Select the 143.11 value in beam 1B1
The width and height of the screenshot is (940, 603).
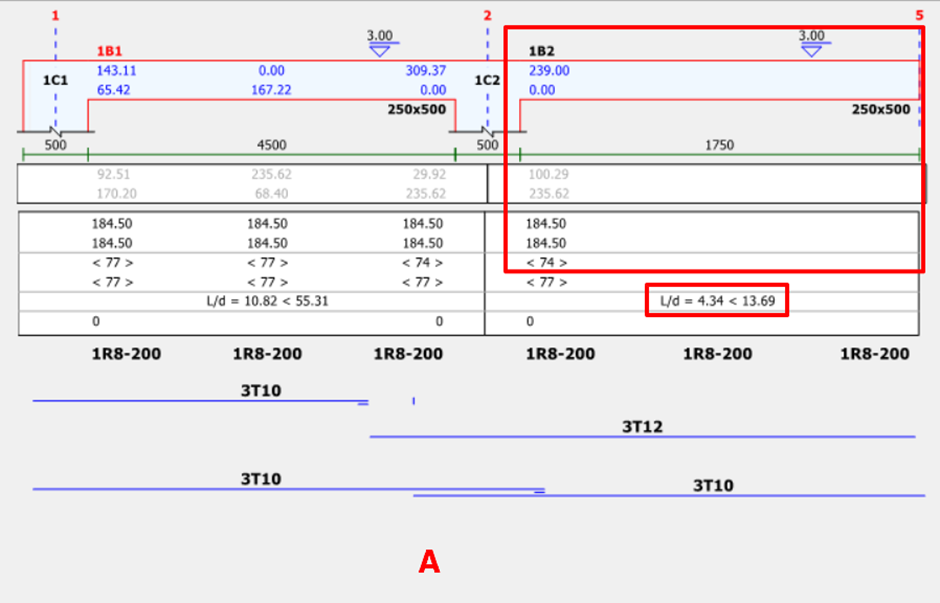(117, 71)
